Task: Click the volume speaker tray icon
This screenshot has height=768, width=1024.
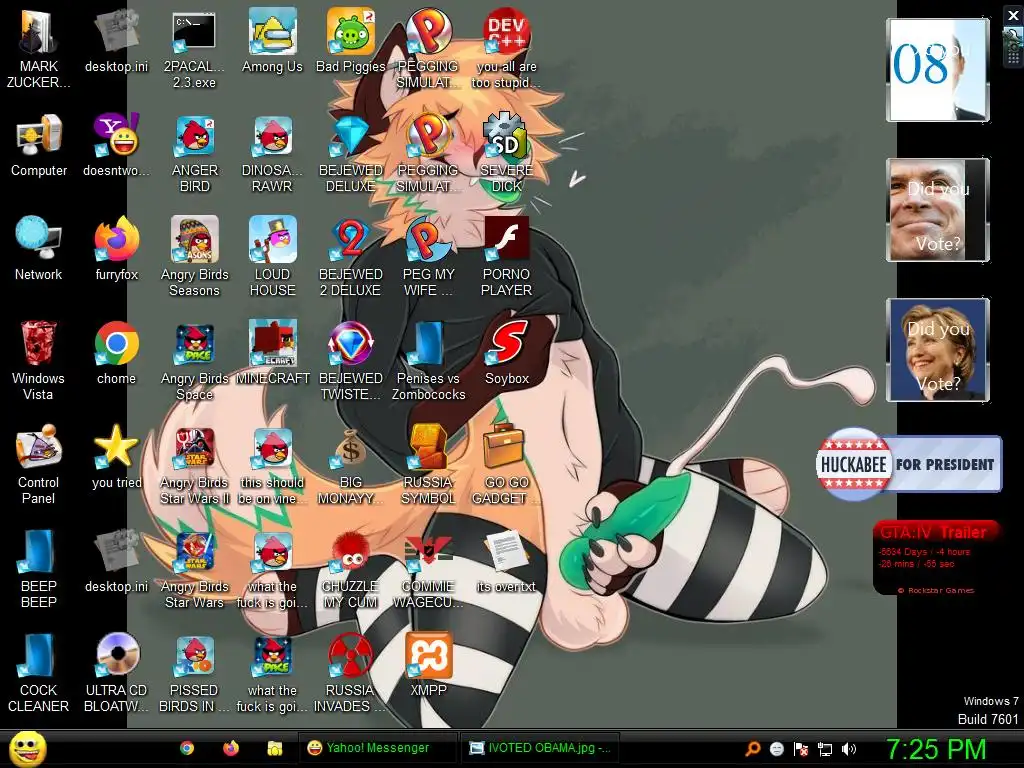Action: 849,749
